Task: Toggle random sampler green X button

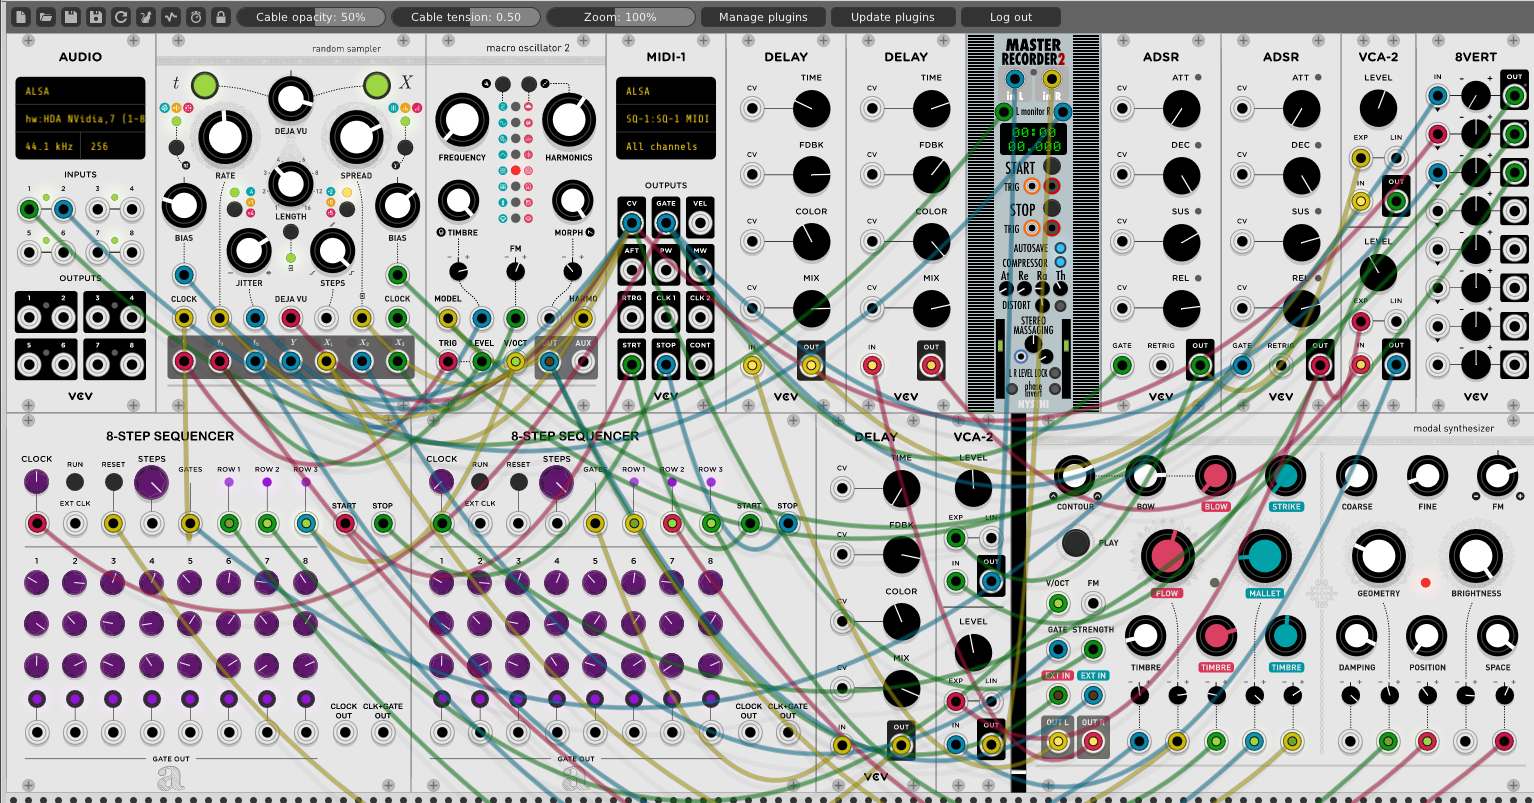Action: pyautogui.click(x=377, y=84)
